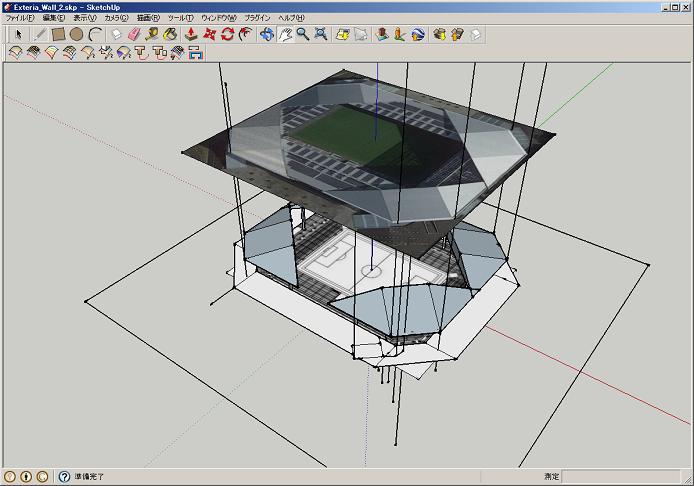The height and width of the screenshot is (486, 694).
Task: Click the Zoom Extents tool
Action: tap(320, 34)
